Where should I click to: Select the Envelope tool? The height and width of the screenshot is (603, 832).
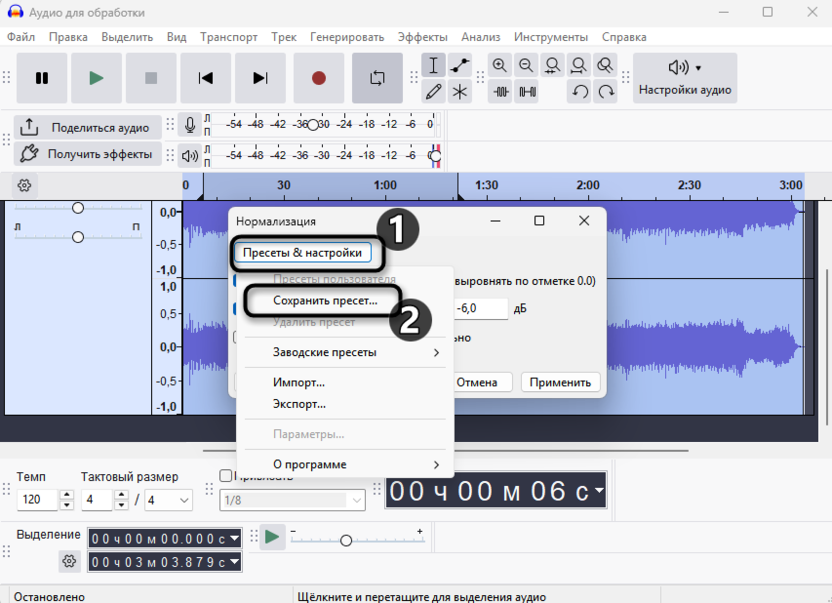pos(459,65)
